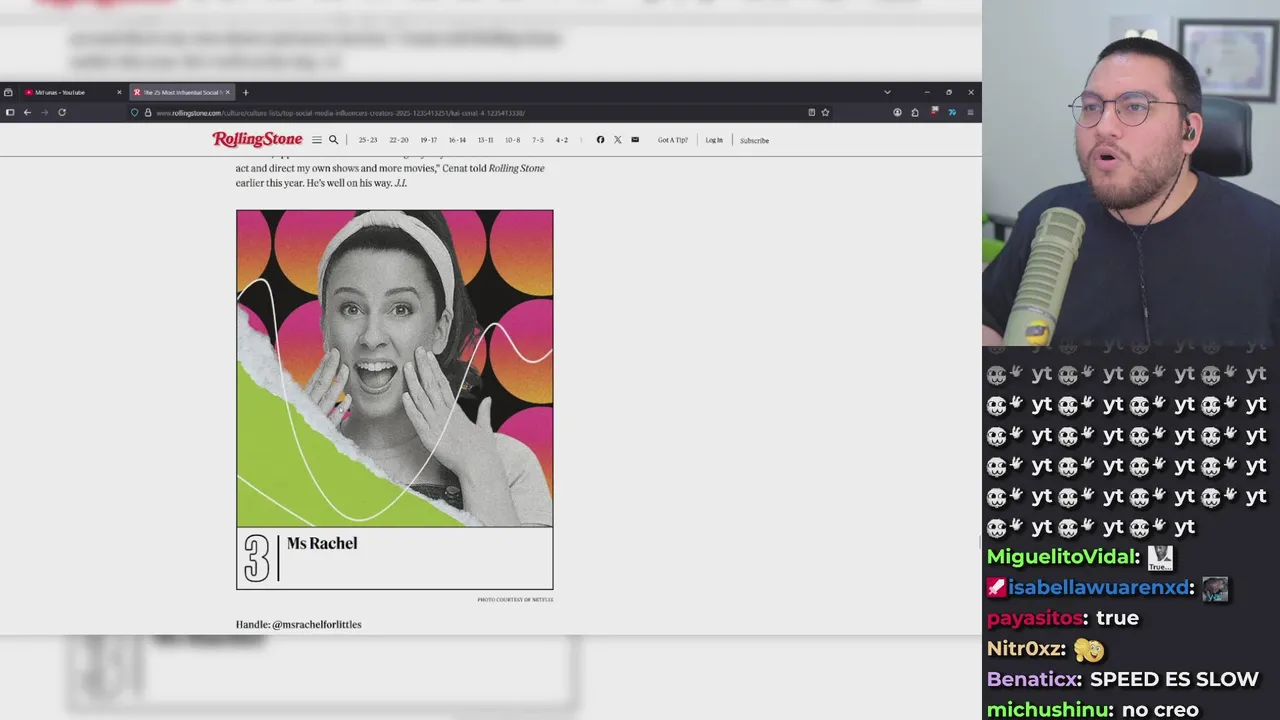Open a new browser tab
Image resolution: width=1280 pixels, height=720 pixels.
[x=245, y=92]
